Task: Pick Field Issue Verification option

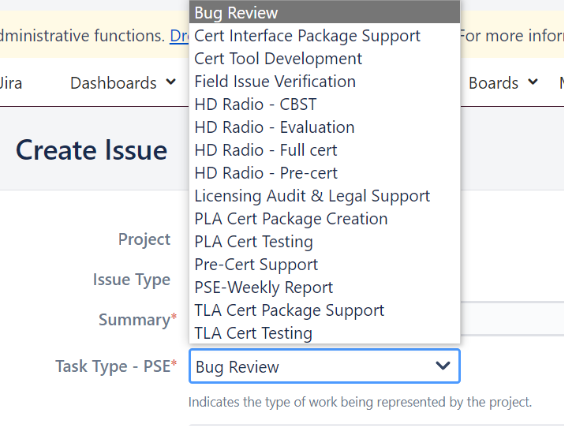Action: click(x=324, y=81)
